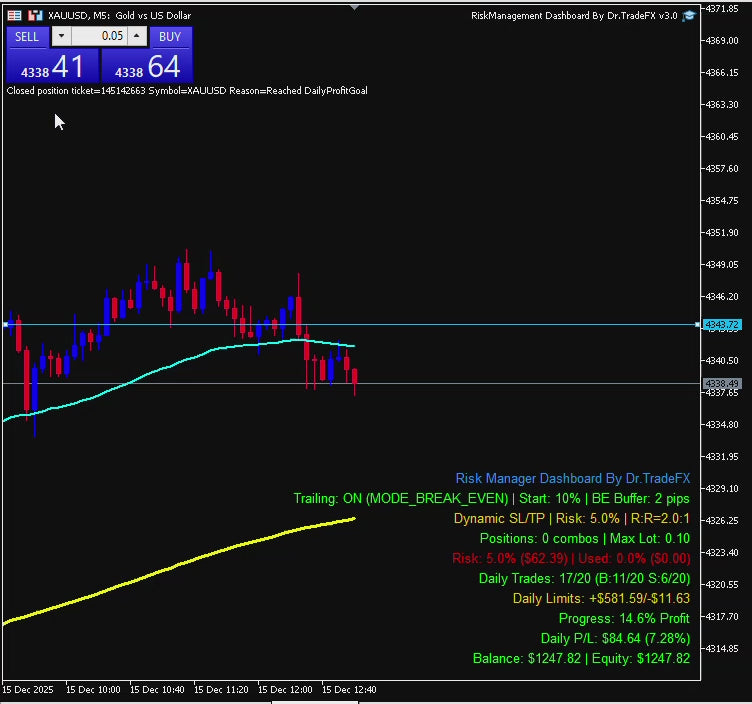Click the buy price 4338 64 tile
Viewport: 752px width, 704px height.
tap(146, 67)
